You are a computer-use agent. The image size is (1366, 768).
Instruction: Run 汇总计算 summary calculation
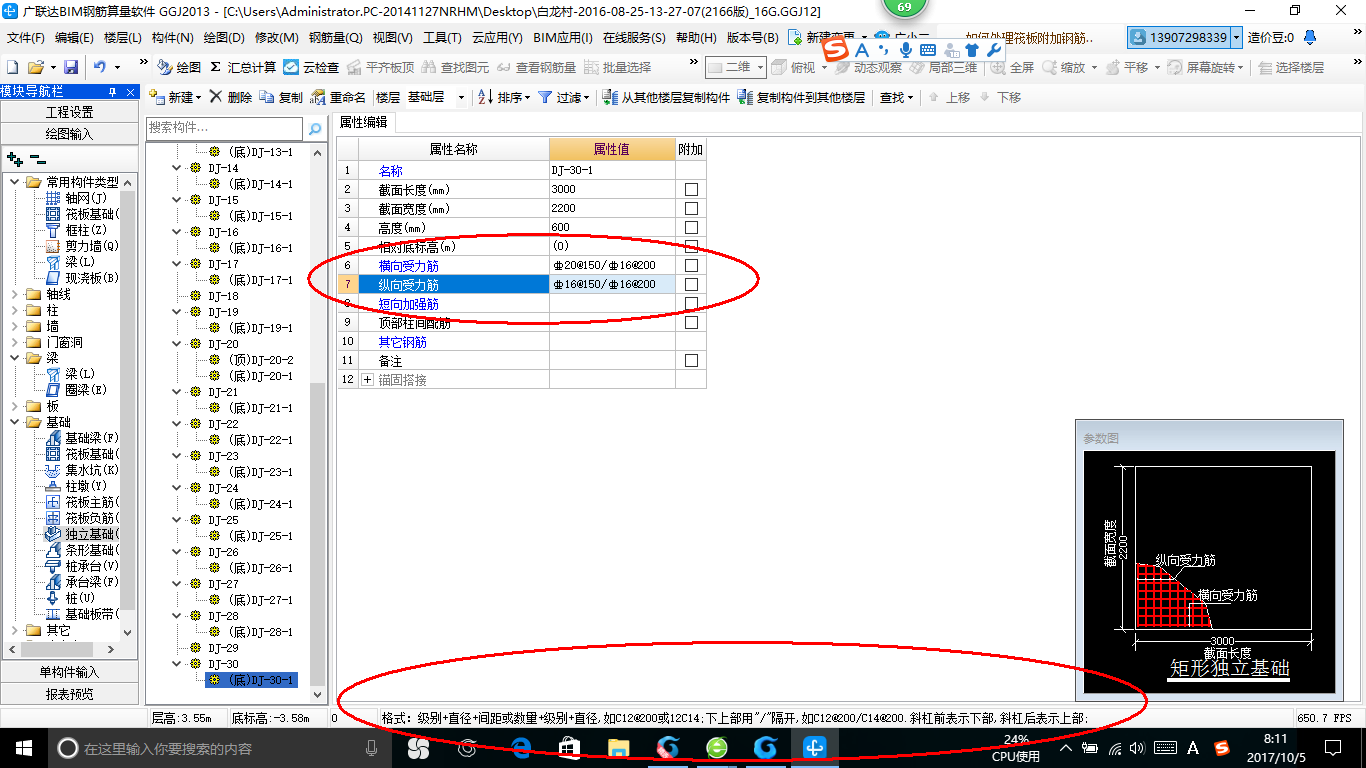tap(243, 67)
